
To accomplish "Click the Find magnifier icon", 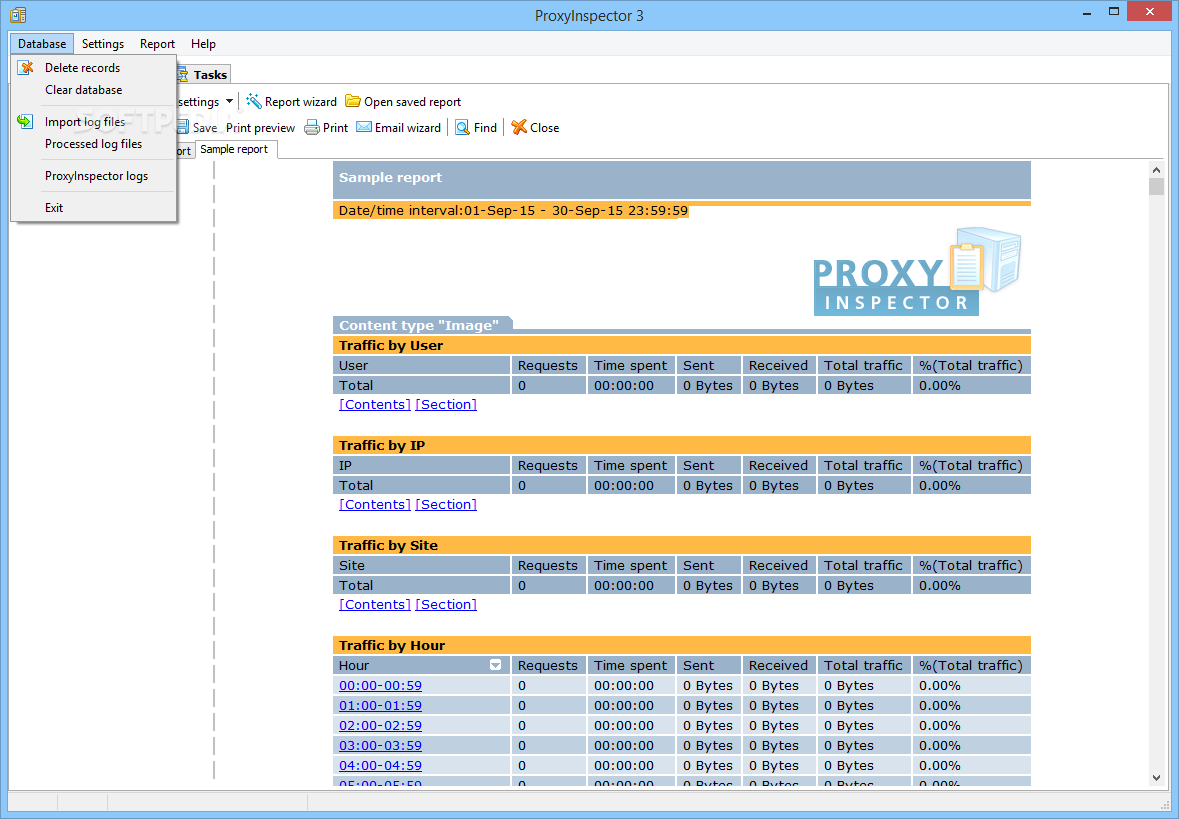I will (462, 128).
